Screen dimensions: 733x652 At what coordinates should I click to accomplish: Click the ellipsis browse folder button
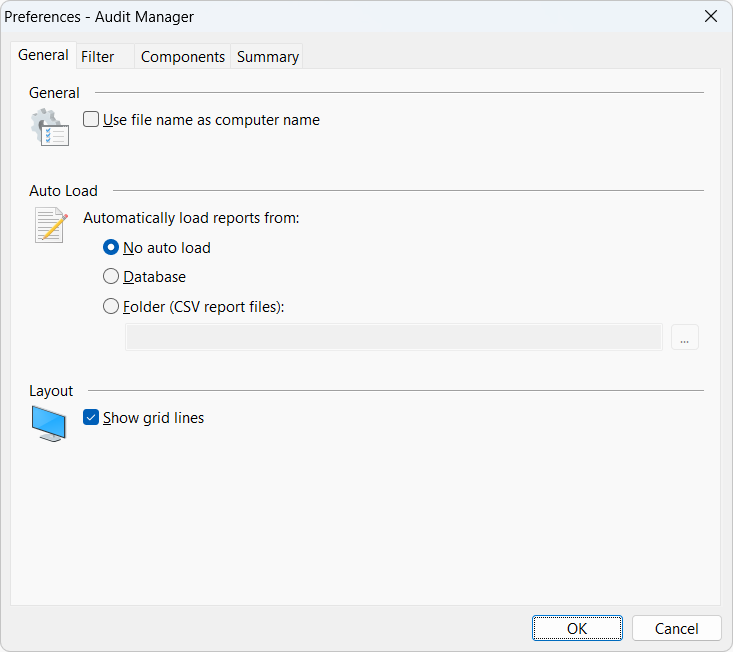(x=684, y=338)
